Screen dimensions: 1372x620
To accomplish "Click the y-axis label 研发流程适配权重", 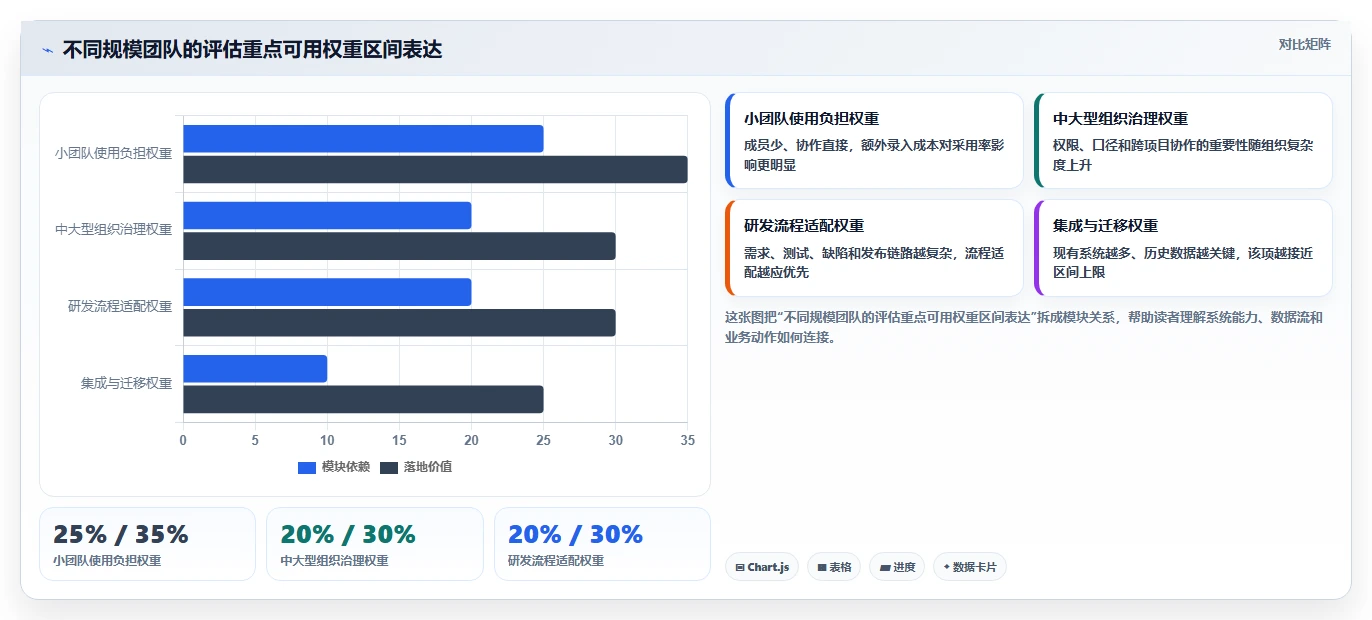I will 120,307.
